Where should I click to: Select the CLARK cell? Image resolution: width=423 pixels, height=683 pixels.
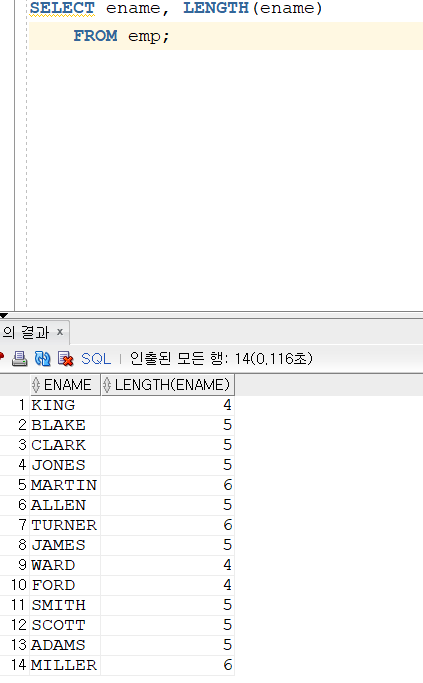[x=65, y=445]
